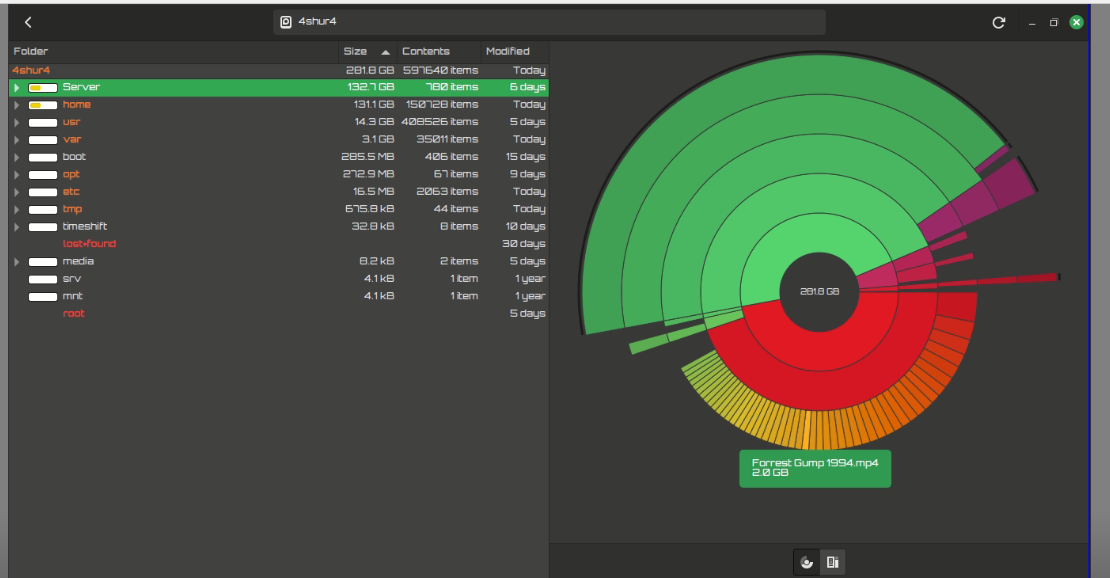
Task: Click the "597640 items" contents cell
Action: 440,70
